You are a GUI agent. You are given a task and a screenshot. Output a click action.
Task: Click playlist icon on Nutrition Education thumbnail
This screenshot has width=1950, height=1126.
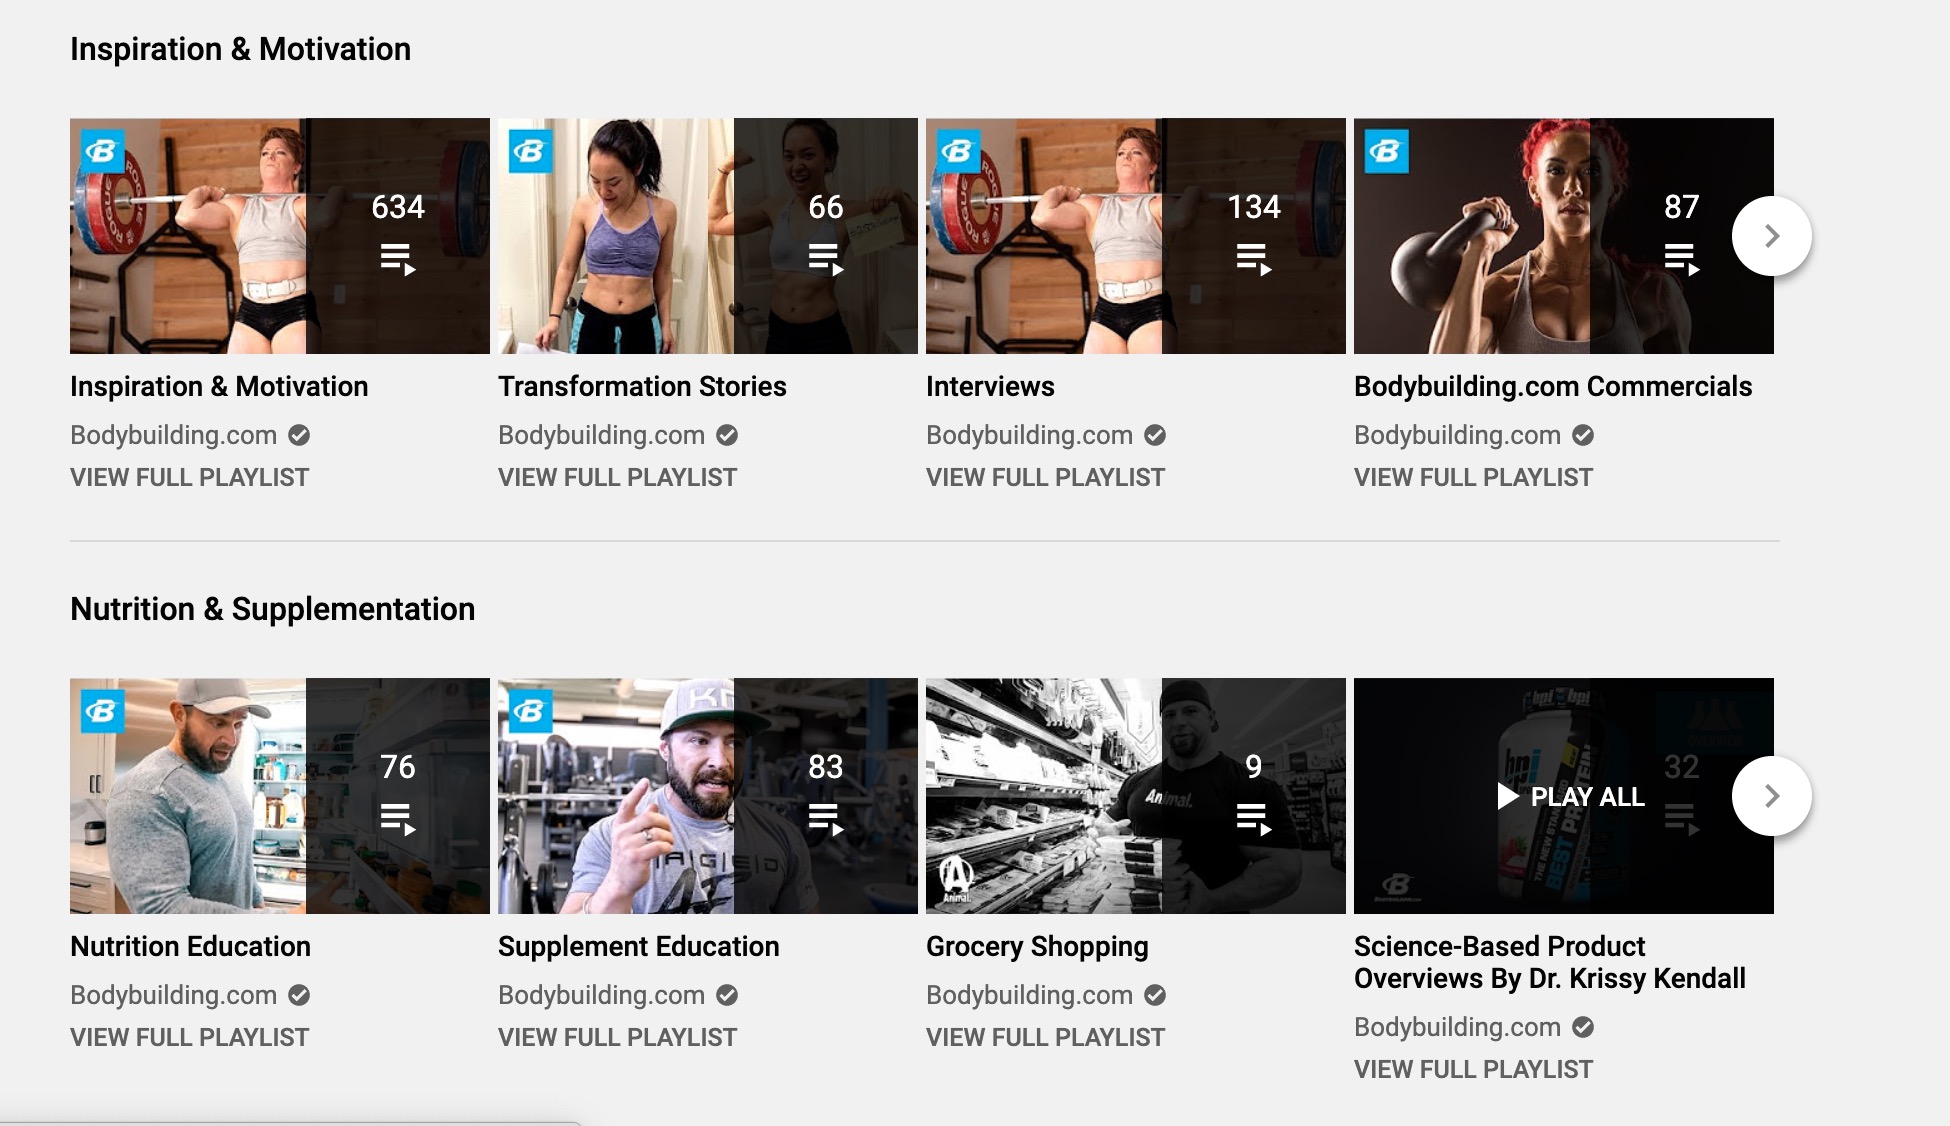[x=397, y=820]
